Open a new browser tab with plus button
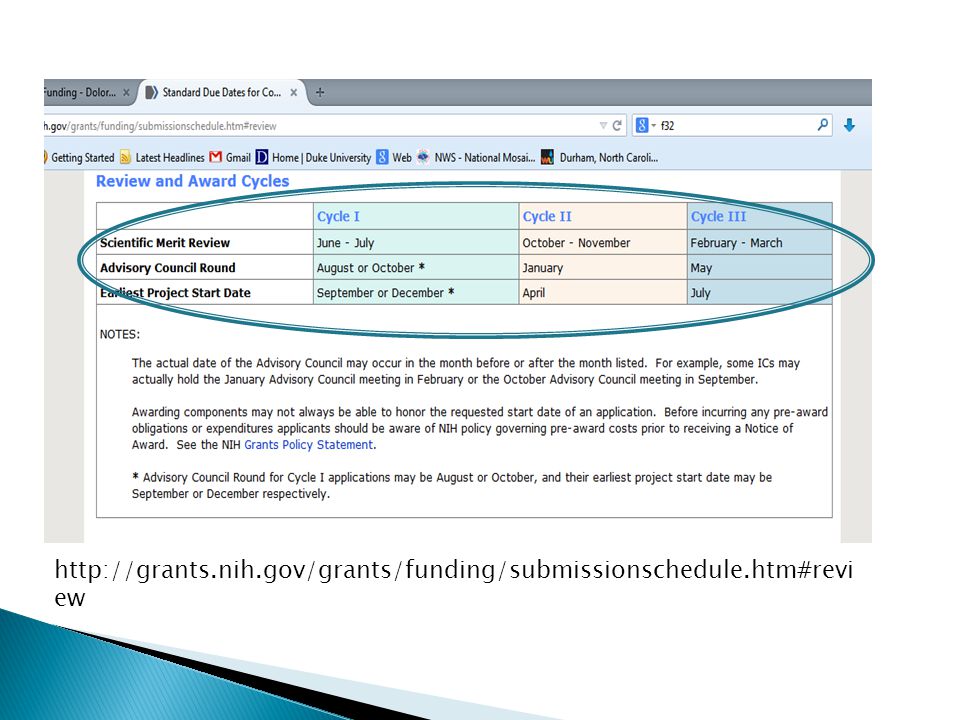 click(x=320, y=92)
